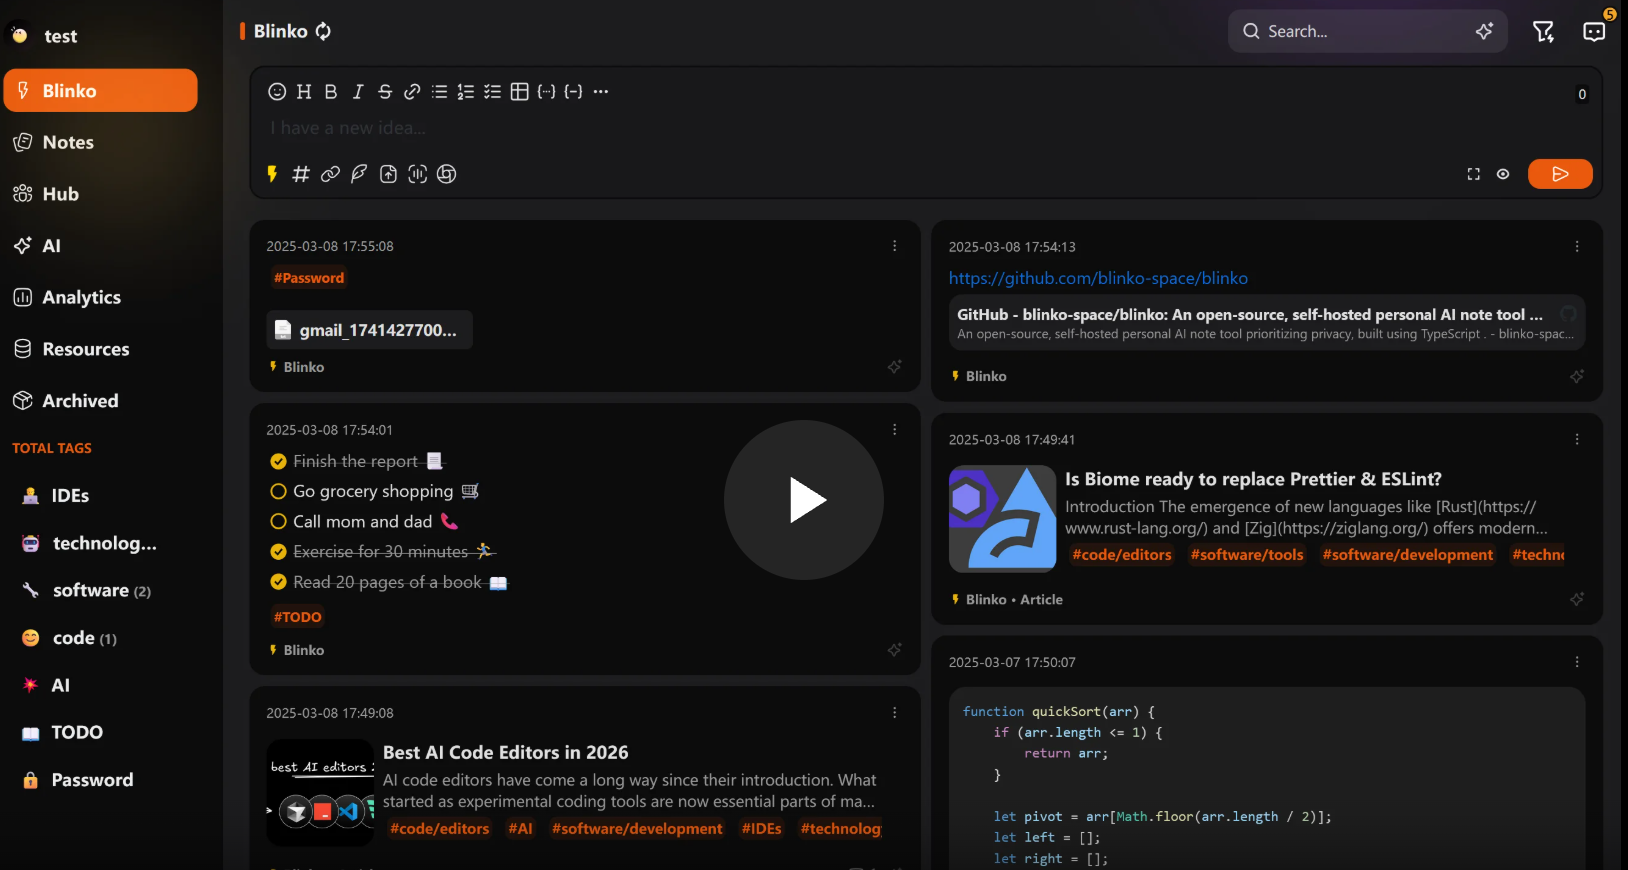Viewport: 1628px width, 870px height.
Task: Open the AI chat icon with badge
Action: coord(1595,32)
